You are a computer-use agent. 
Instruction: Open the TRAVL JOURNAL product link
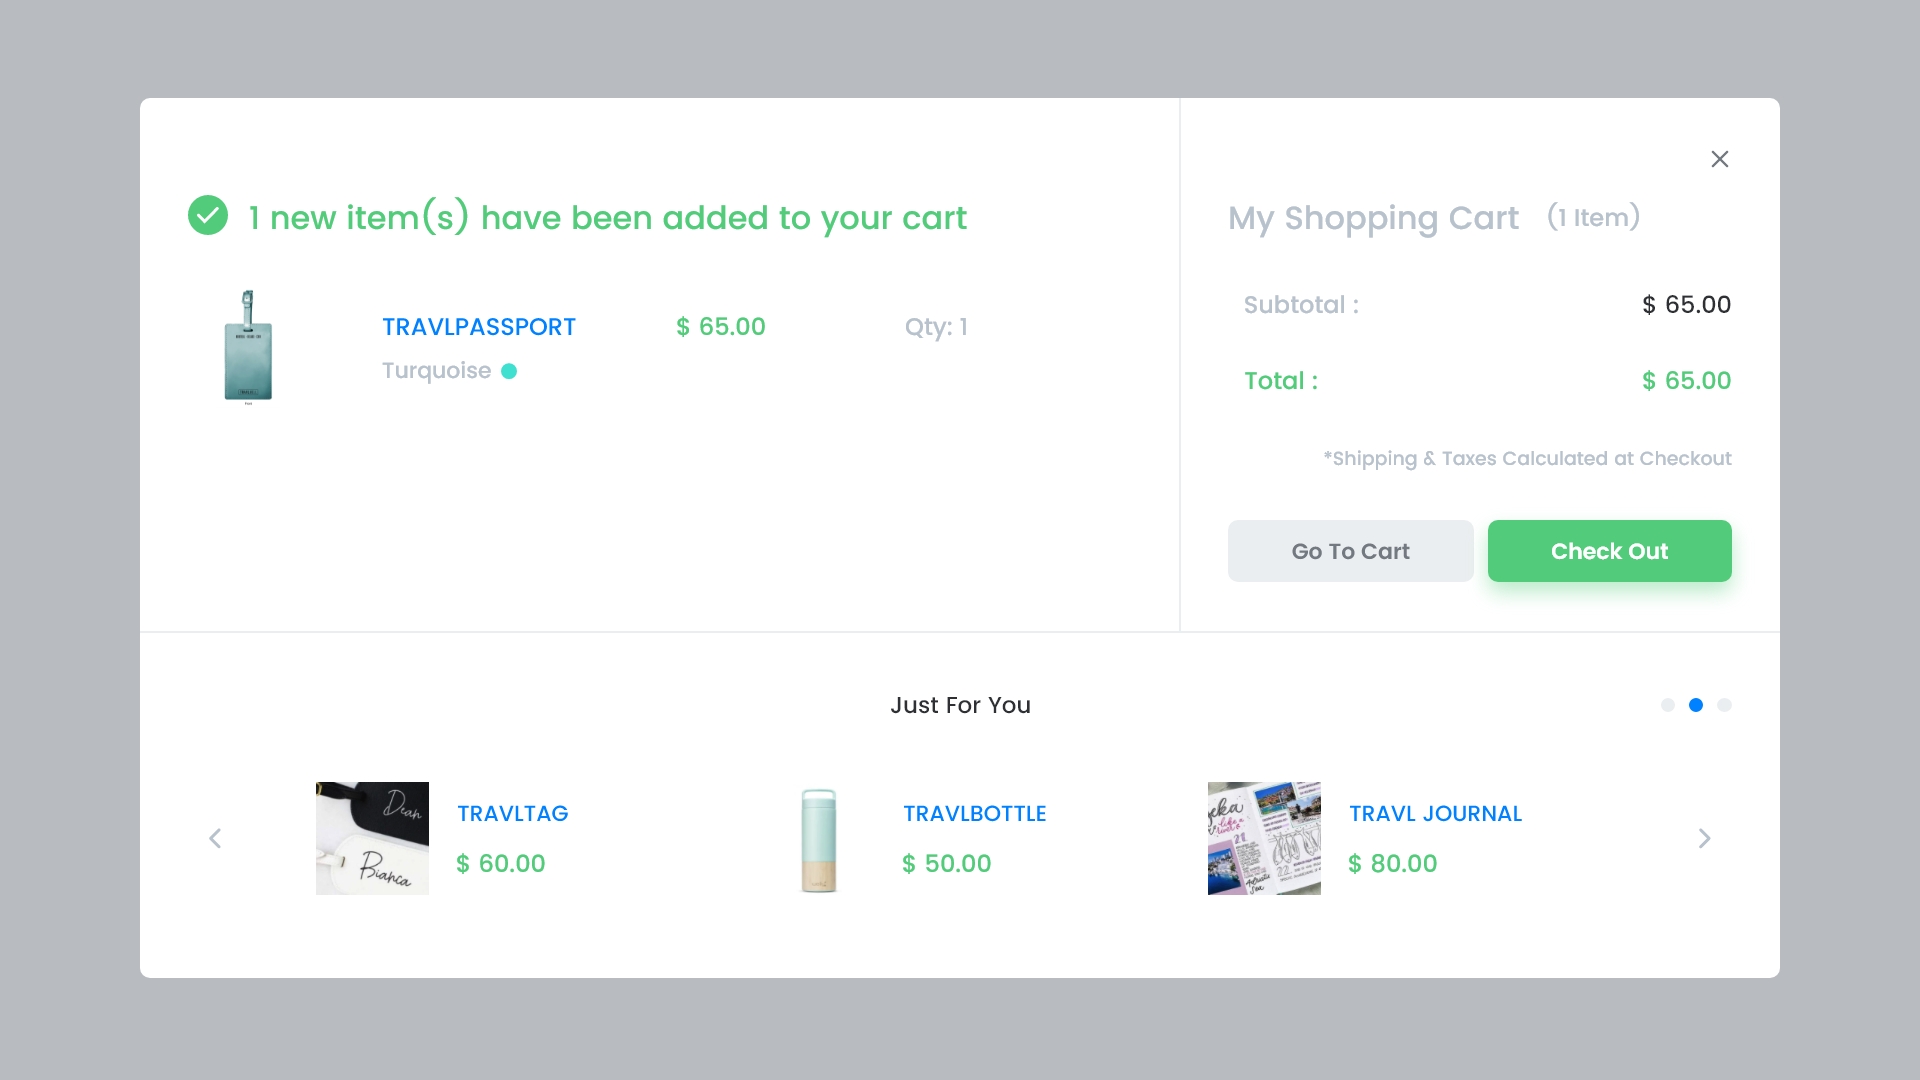[x=1435, y=814]
